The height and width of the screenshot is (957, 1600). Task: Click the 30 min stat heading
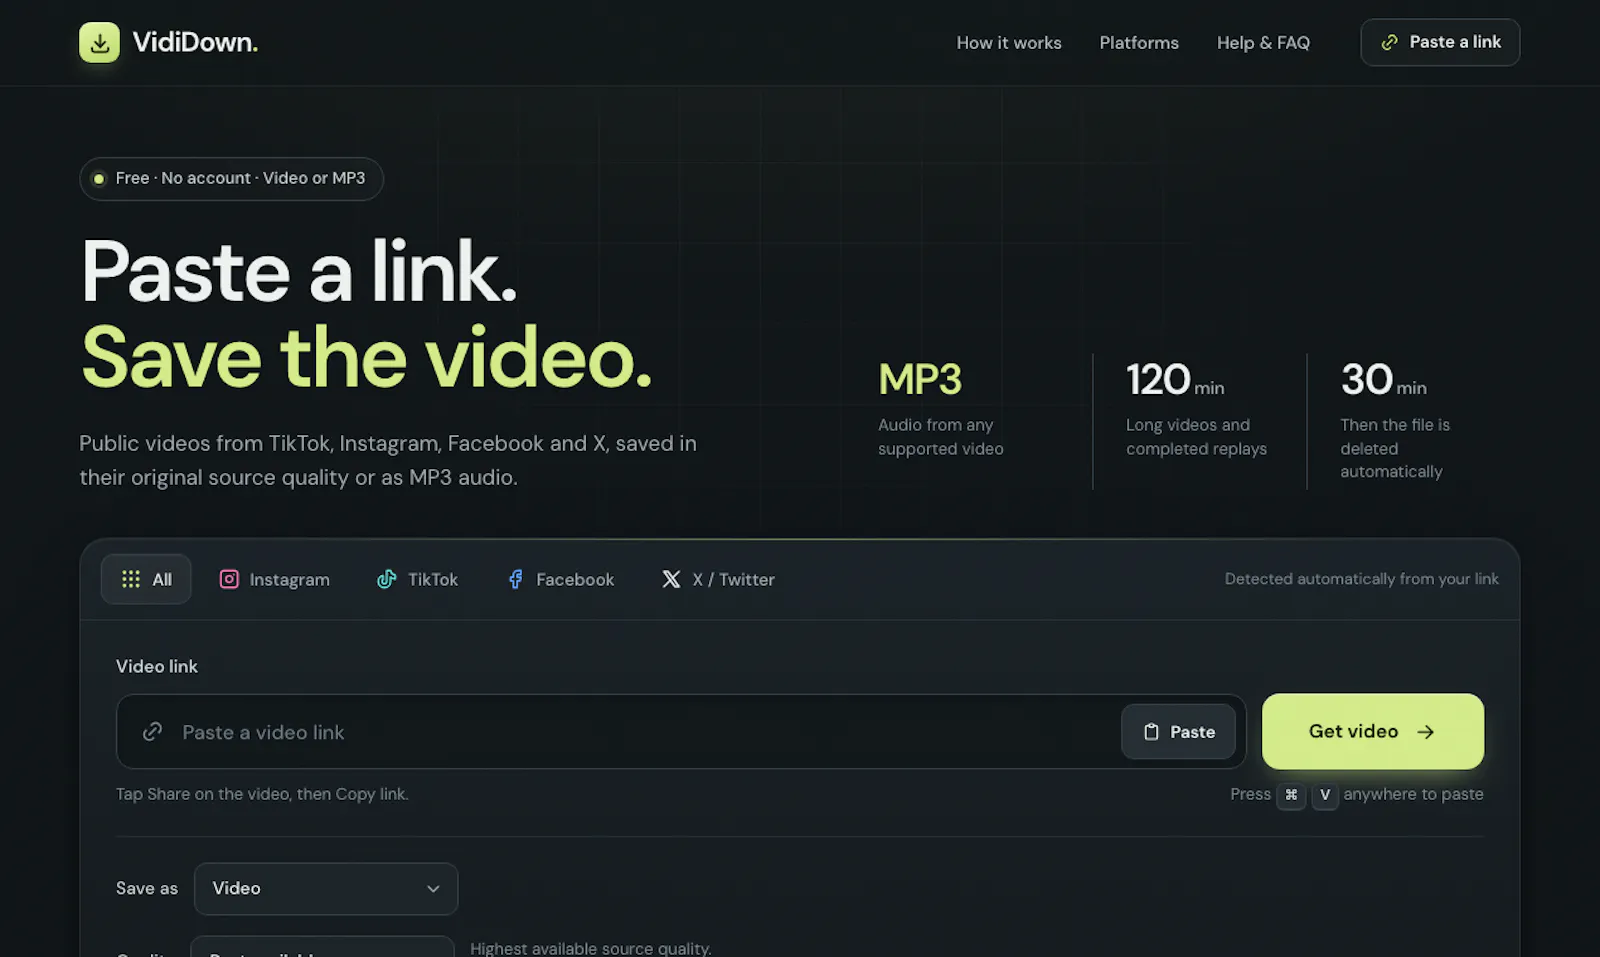1384,379
